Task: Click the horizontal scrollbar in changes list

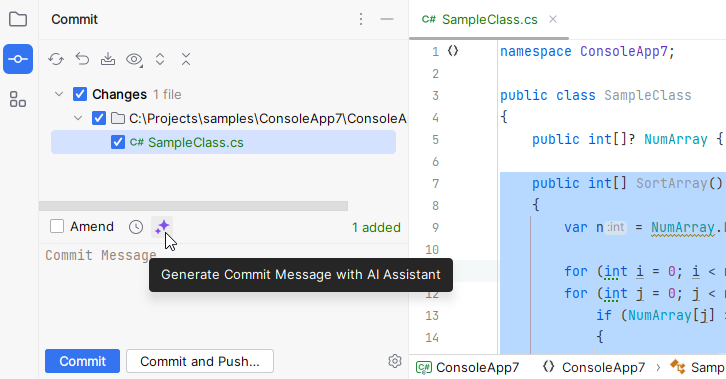Action: [194, 206]
